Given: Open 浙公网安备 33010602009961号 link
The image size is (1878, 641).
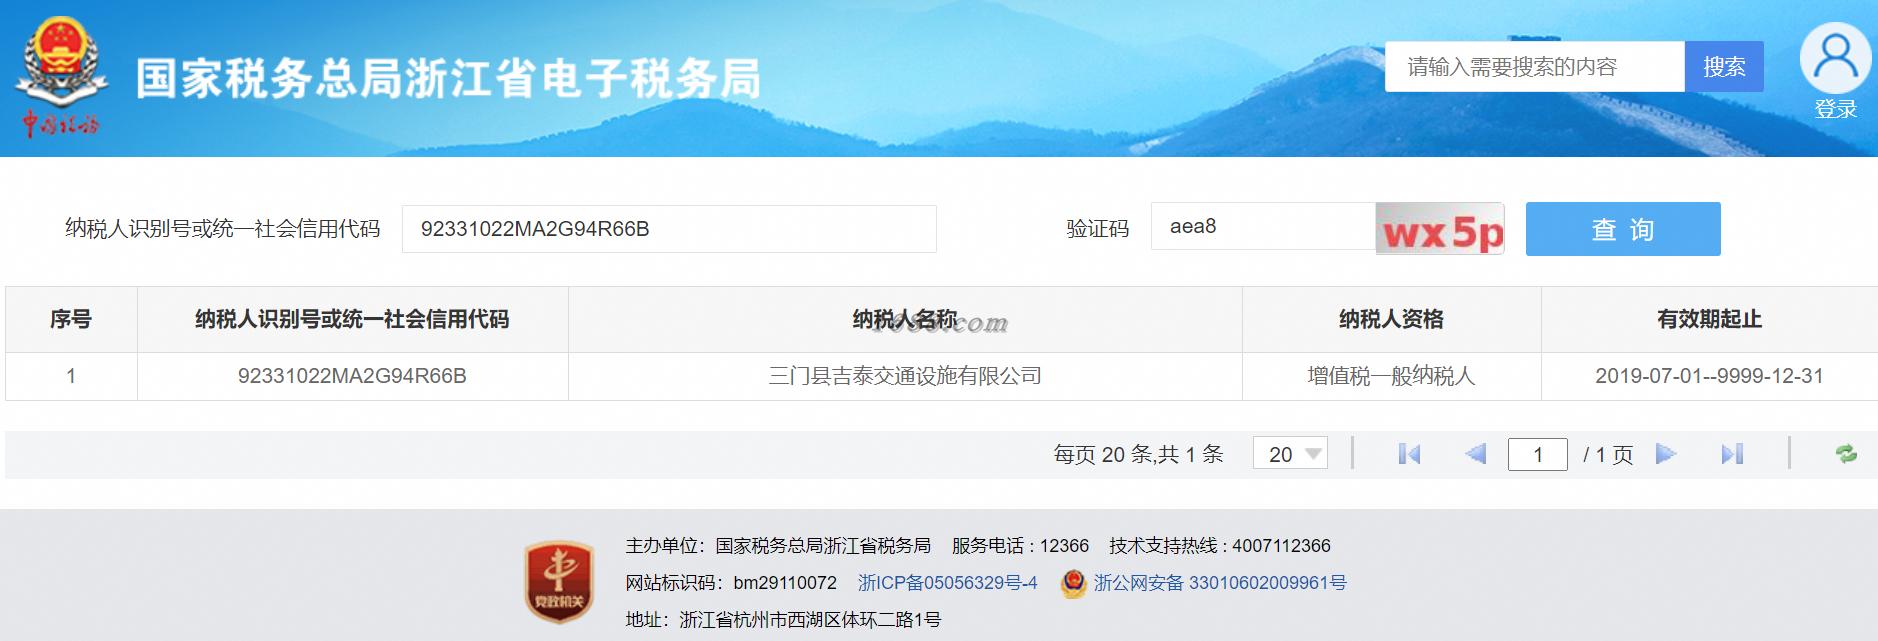Looking at the screenshot, I should (1220, 582).
